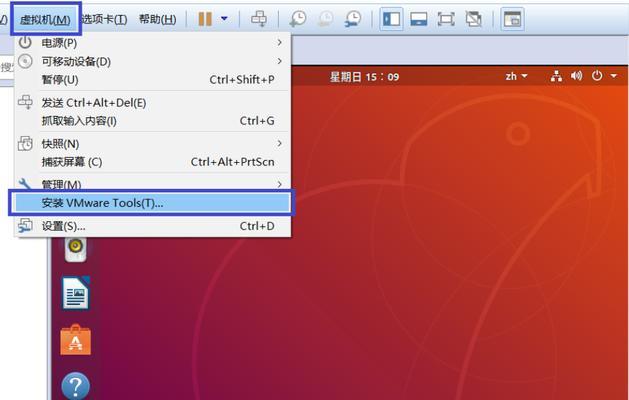Screen dimensions: 629x400
Task: Enter full screen mode toolbar icon
Action: click(446, 19)
